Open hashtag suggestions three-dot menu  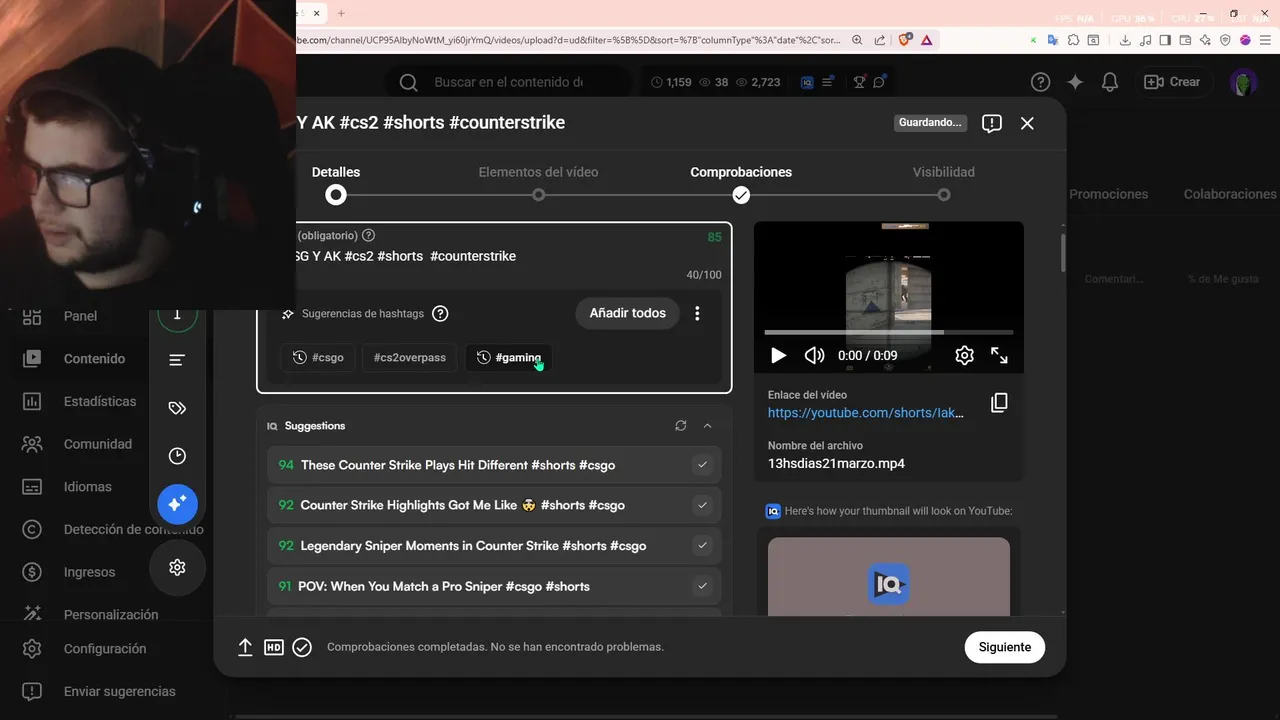pyautogui.click(x=697, y=313)
